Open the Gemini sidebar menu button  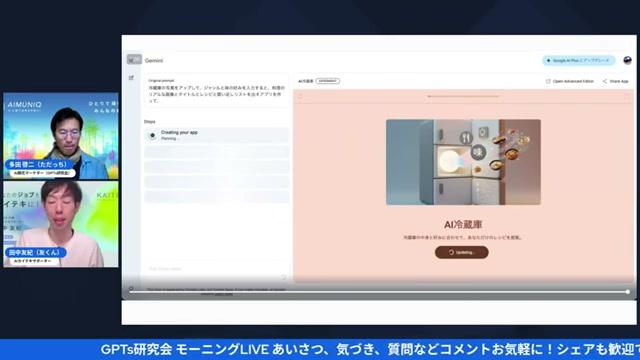[134, 60]
